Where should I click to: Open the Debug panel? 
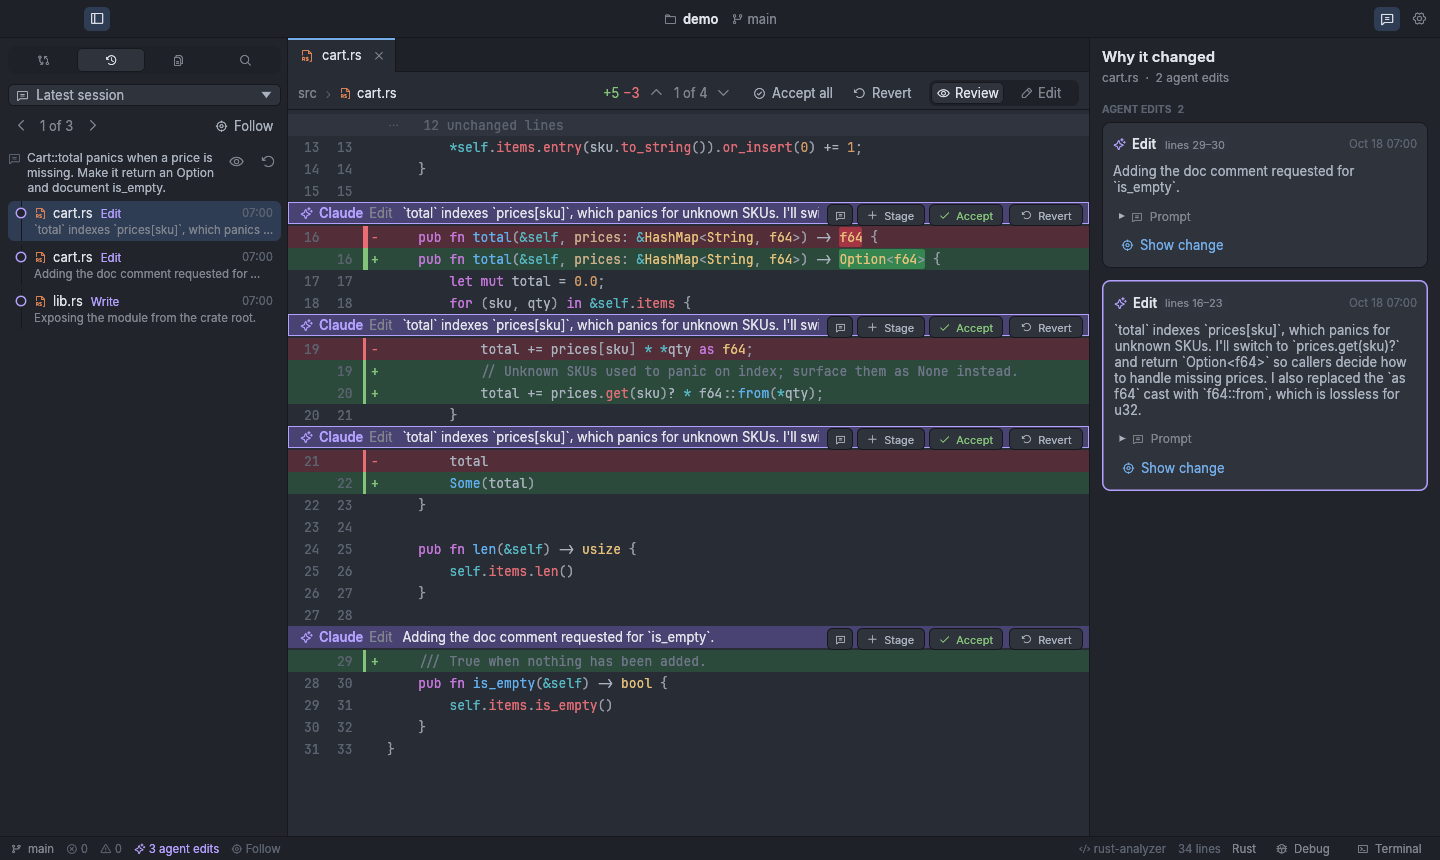pos(1302,848)
